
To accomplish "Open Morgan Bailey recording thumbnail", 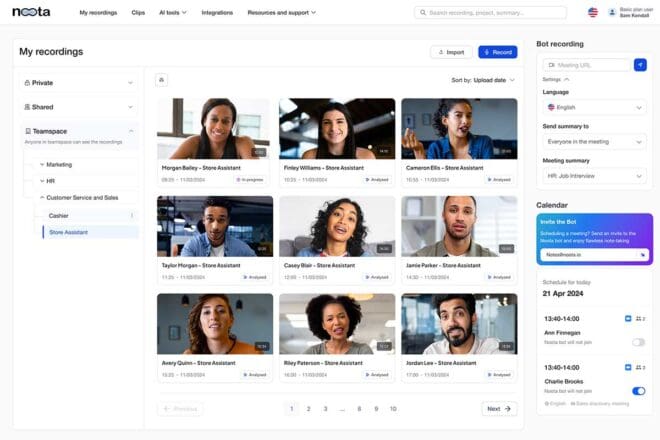I will click(213, 128).
